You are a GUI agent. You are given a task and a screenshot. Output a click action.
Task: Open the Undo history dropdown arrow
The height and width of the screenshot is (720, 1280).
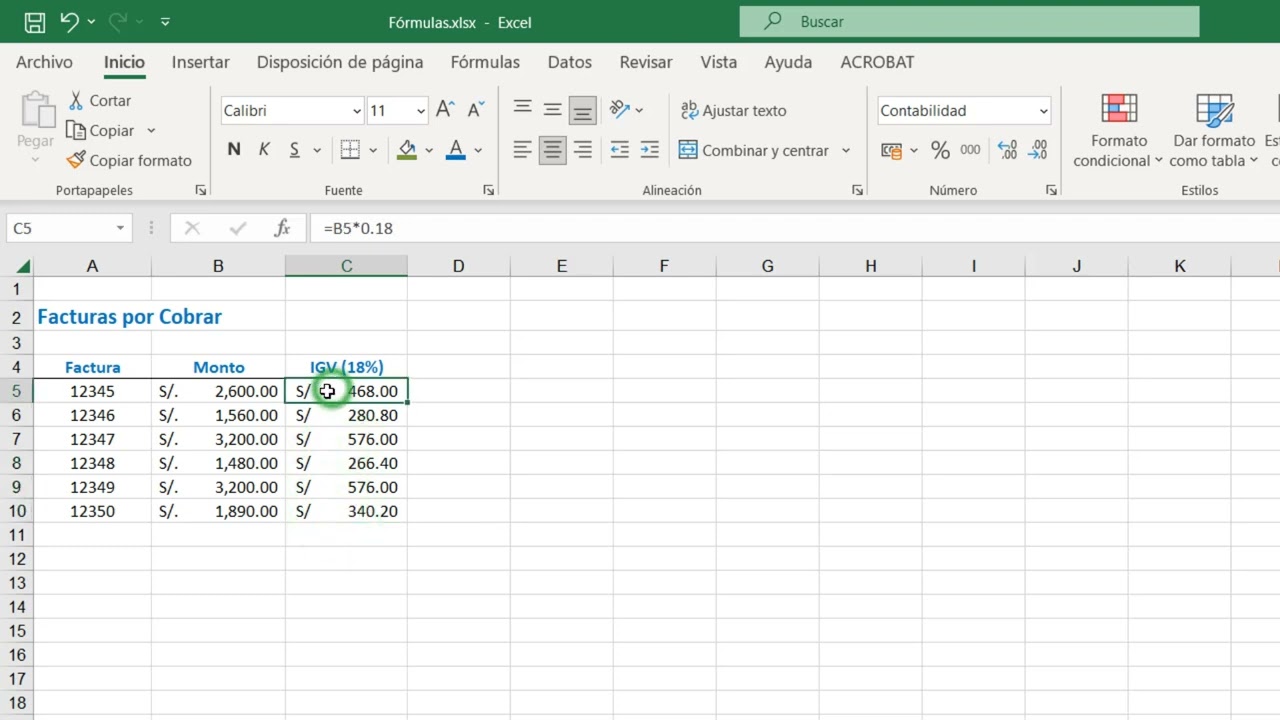91,22
